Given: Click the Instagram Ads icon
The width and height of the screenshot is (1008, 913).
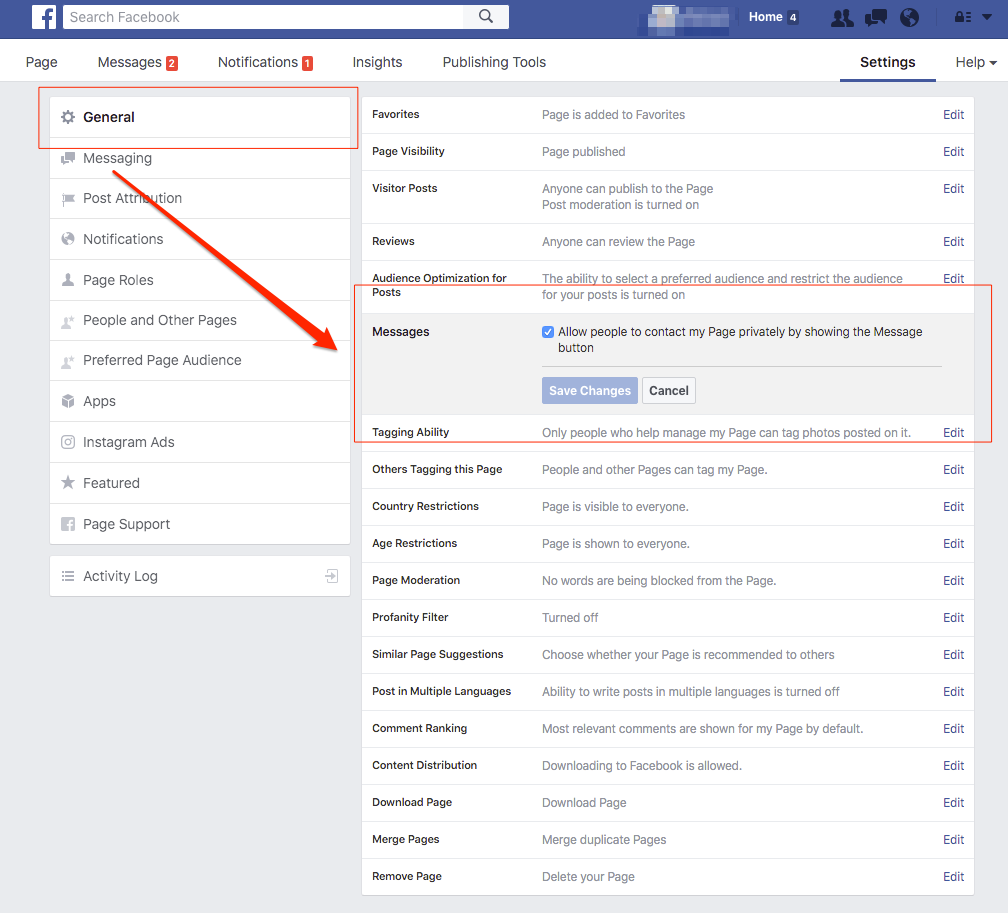Looking at the screenshot, I should 68,442.
